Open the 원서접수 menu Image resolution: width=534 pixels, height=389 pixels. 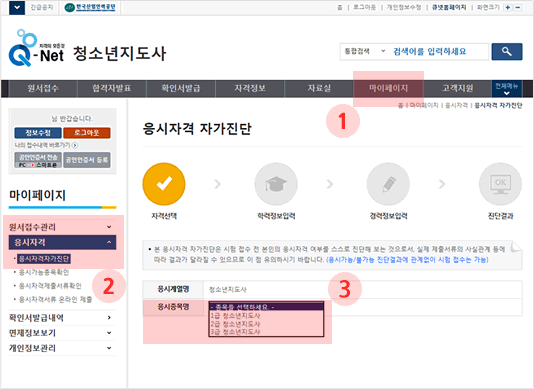43,89
